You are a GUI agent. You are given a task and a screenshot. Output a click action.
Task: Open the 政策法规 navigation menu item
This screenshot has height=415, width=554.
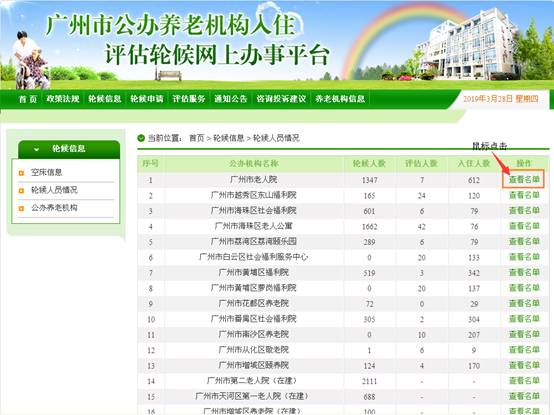pos(63,99)
